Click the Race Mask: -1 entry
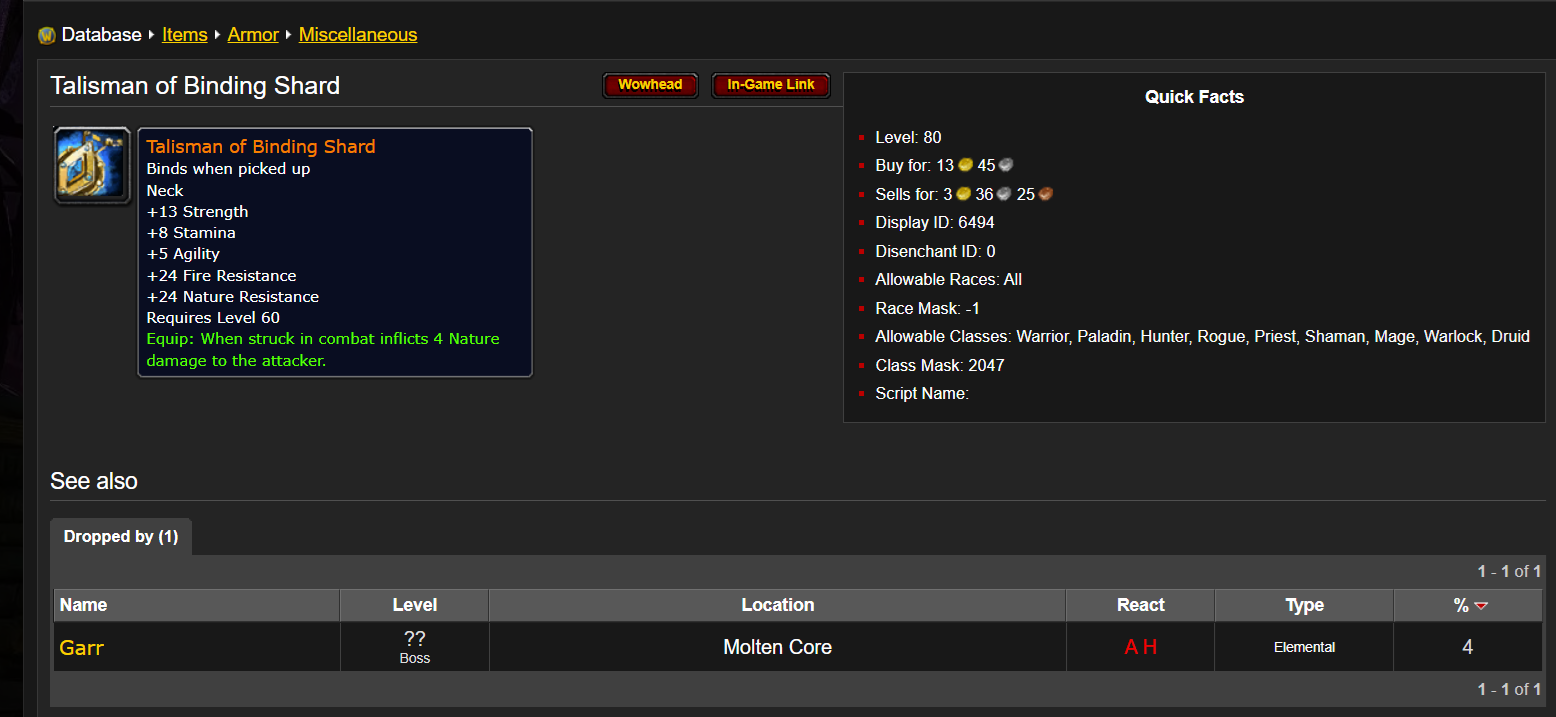 [927, 308]
